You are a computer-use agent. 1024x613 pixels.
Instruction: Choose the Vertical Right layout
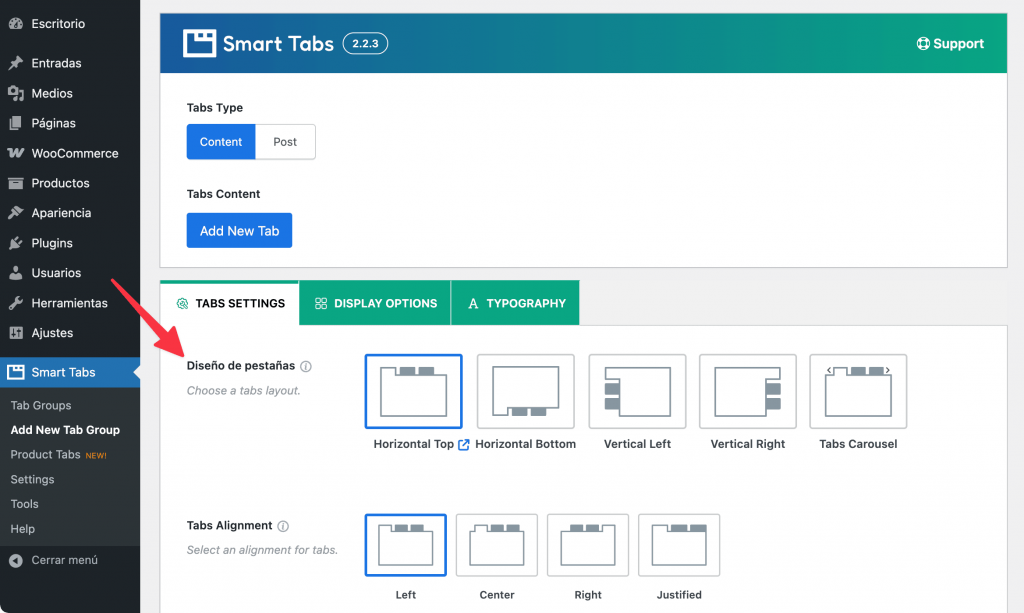pos(748,391)
